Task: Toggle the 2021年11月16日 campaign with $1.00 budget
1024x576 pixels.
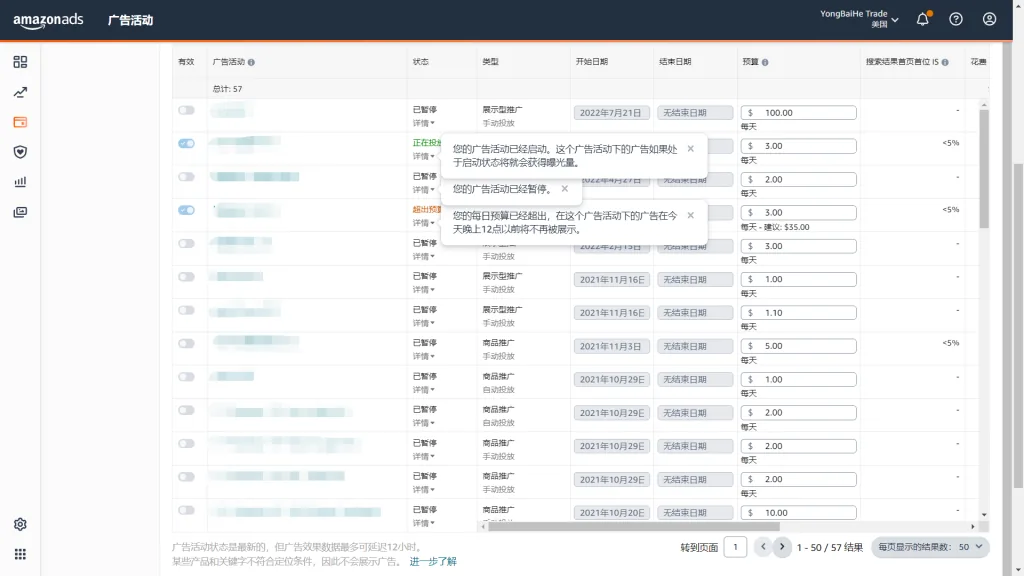Action: (186, 277)
